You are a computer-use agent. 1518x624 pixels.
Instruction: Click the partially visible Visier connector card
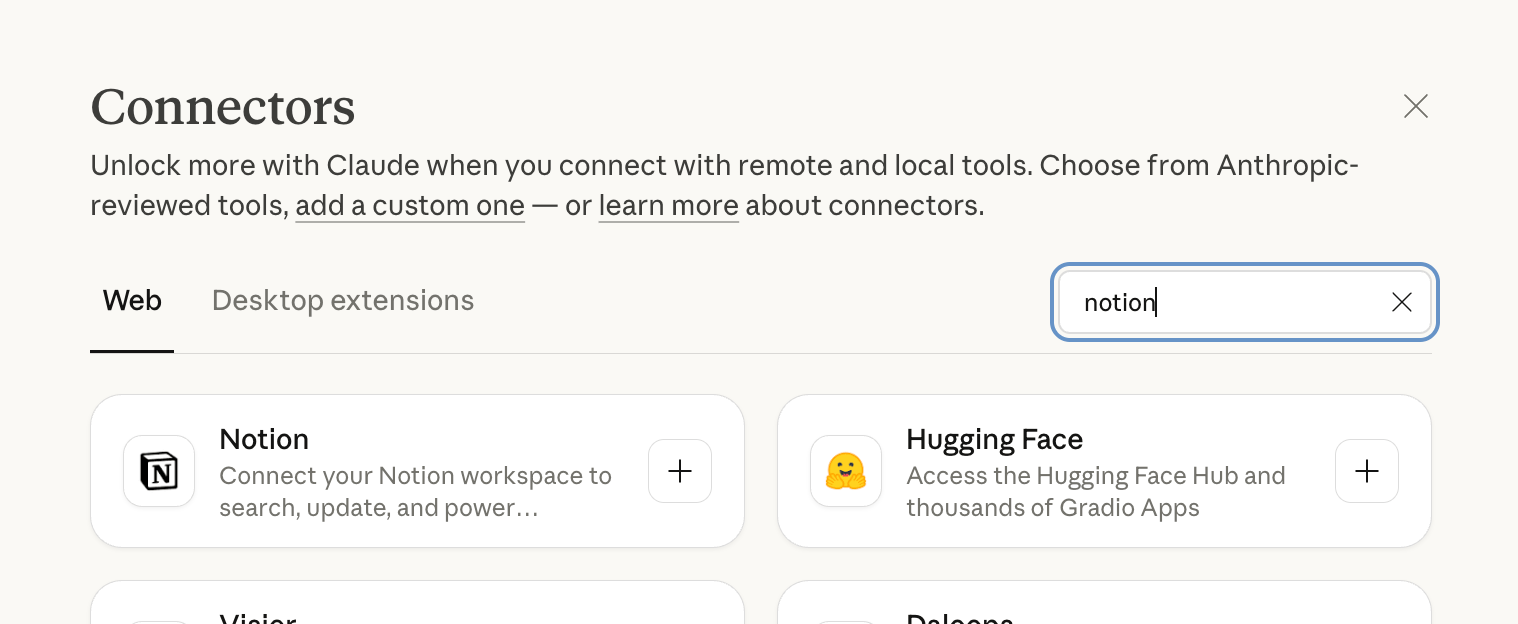(417, 603)
